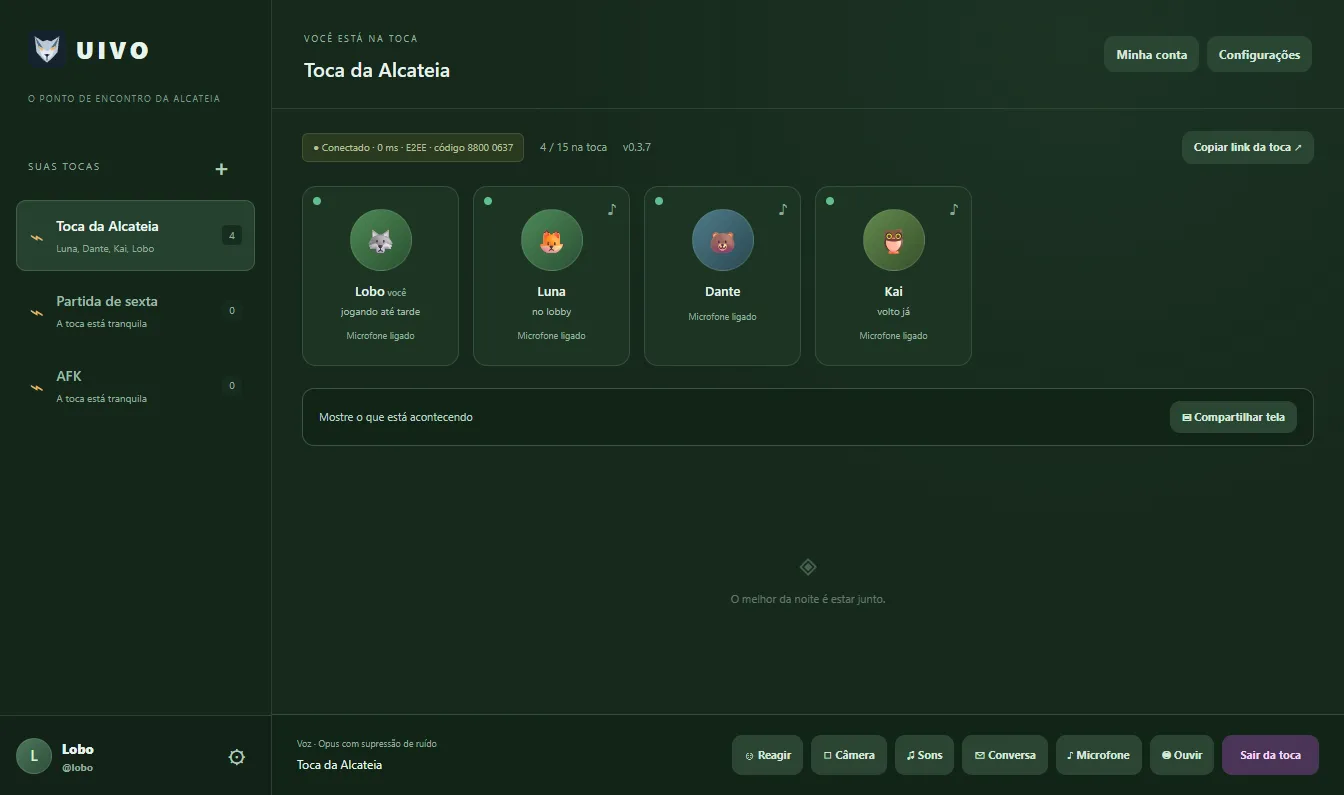
Task: Click the music note on Kai's card
Action: coord(954,209)
